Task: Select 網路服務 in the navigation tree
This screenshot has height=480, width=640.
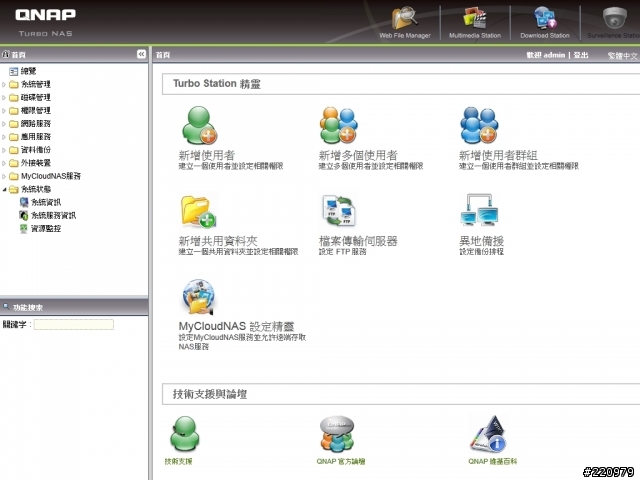Action: tap(36, 124)
